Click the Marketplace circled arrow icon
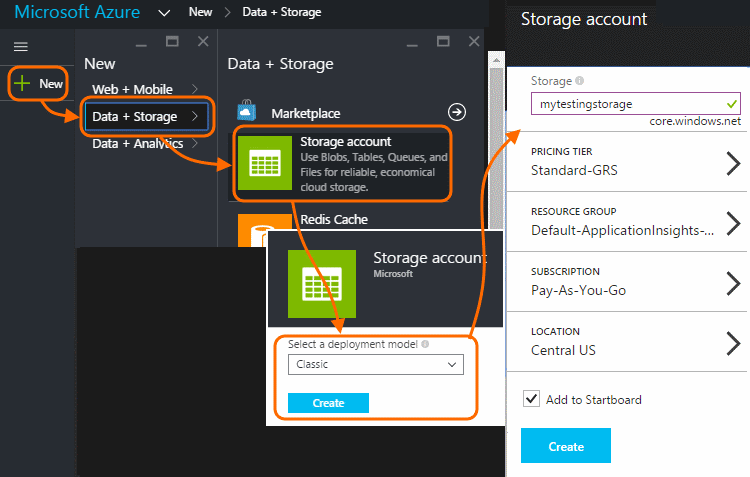 tap(457, 112)
